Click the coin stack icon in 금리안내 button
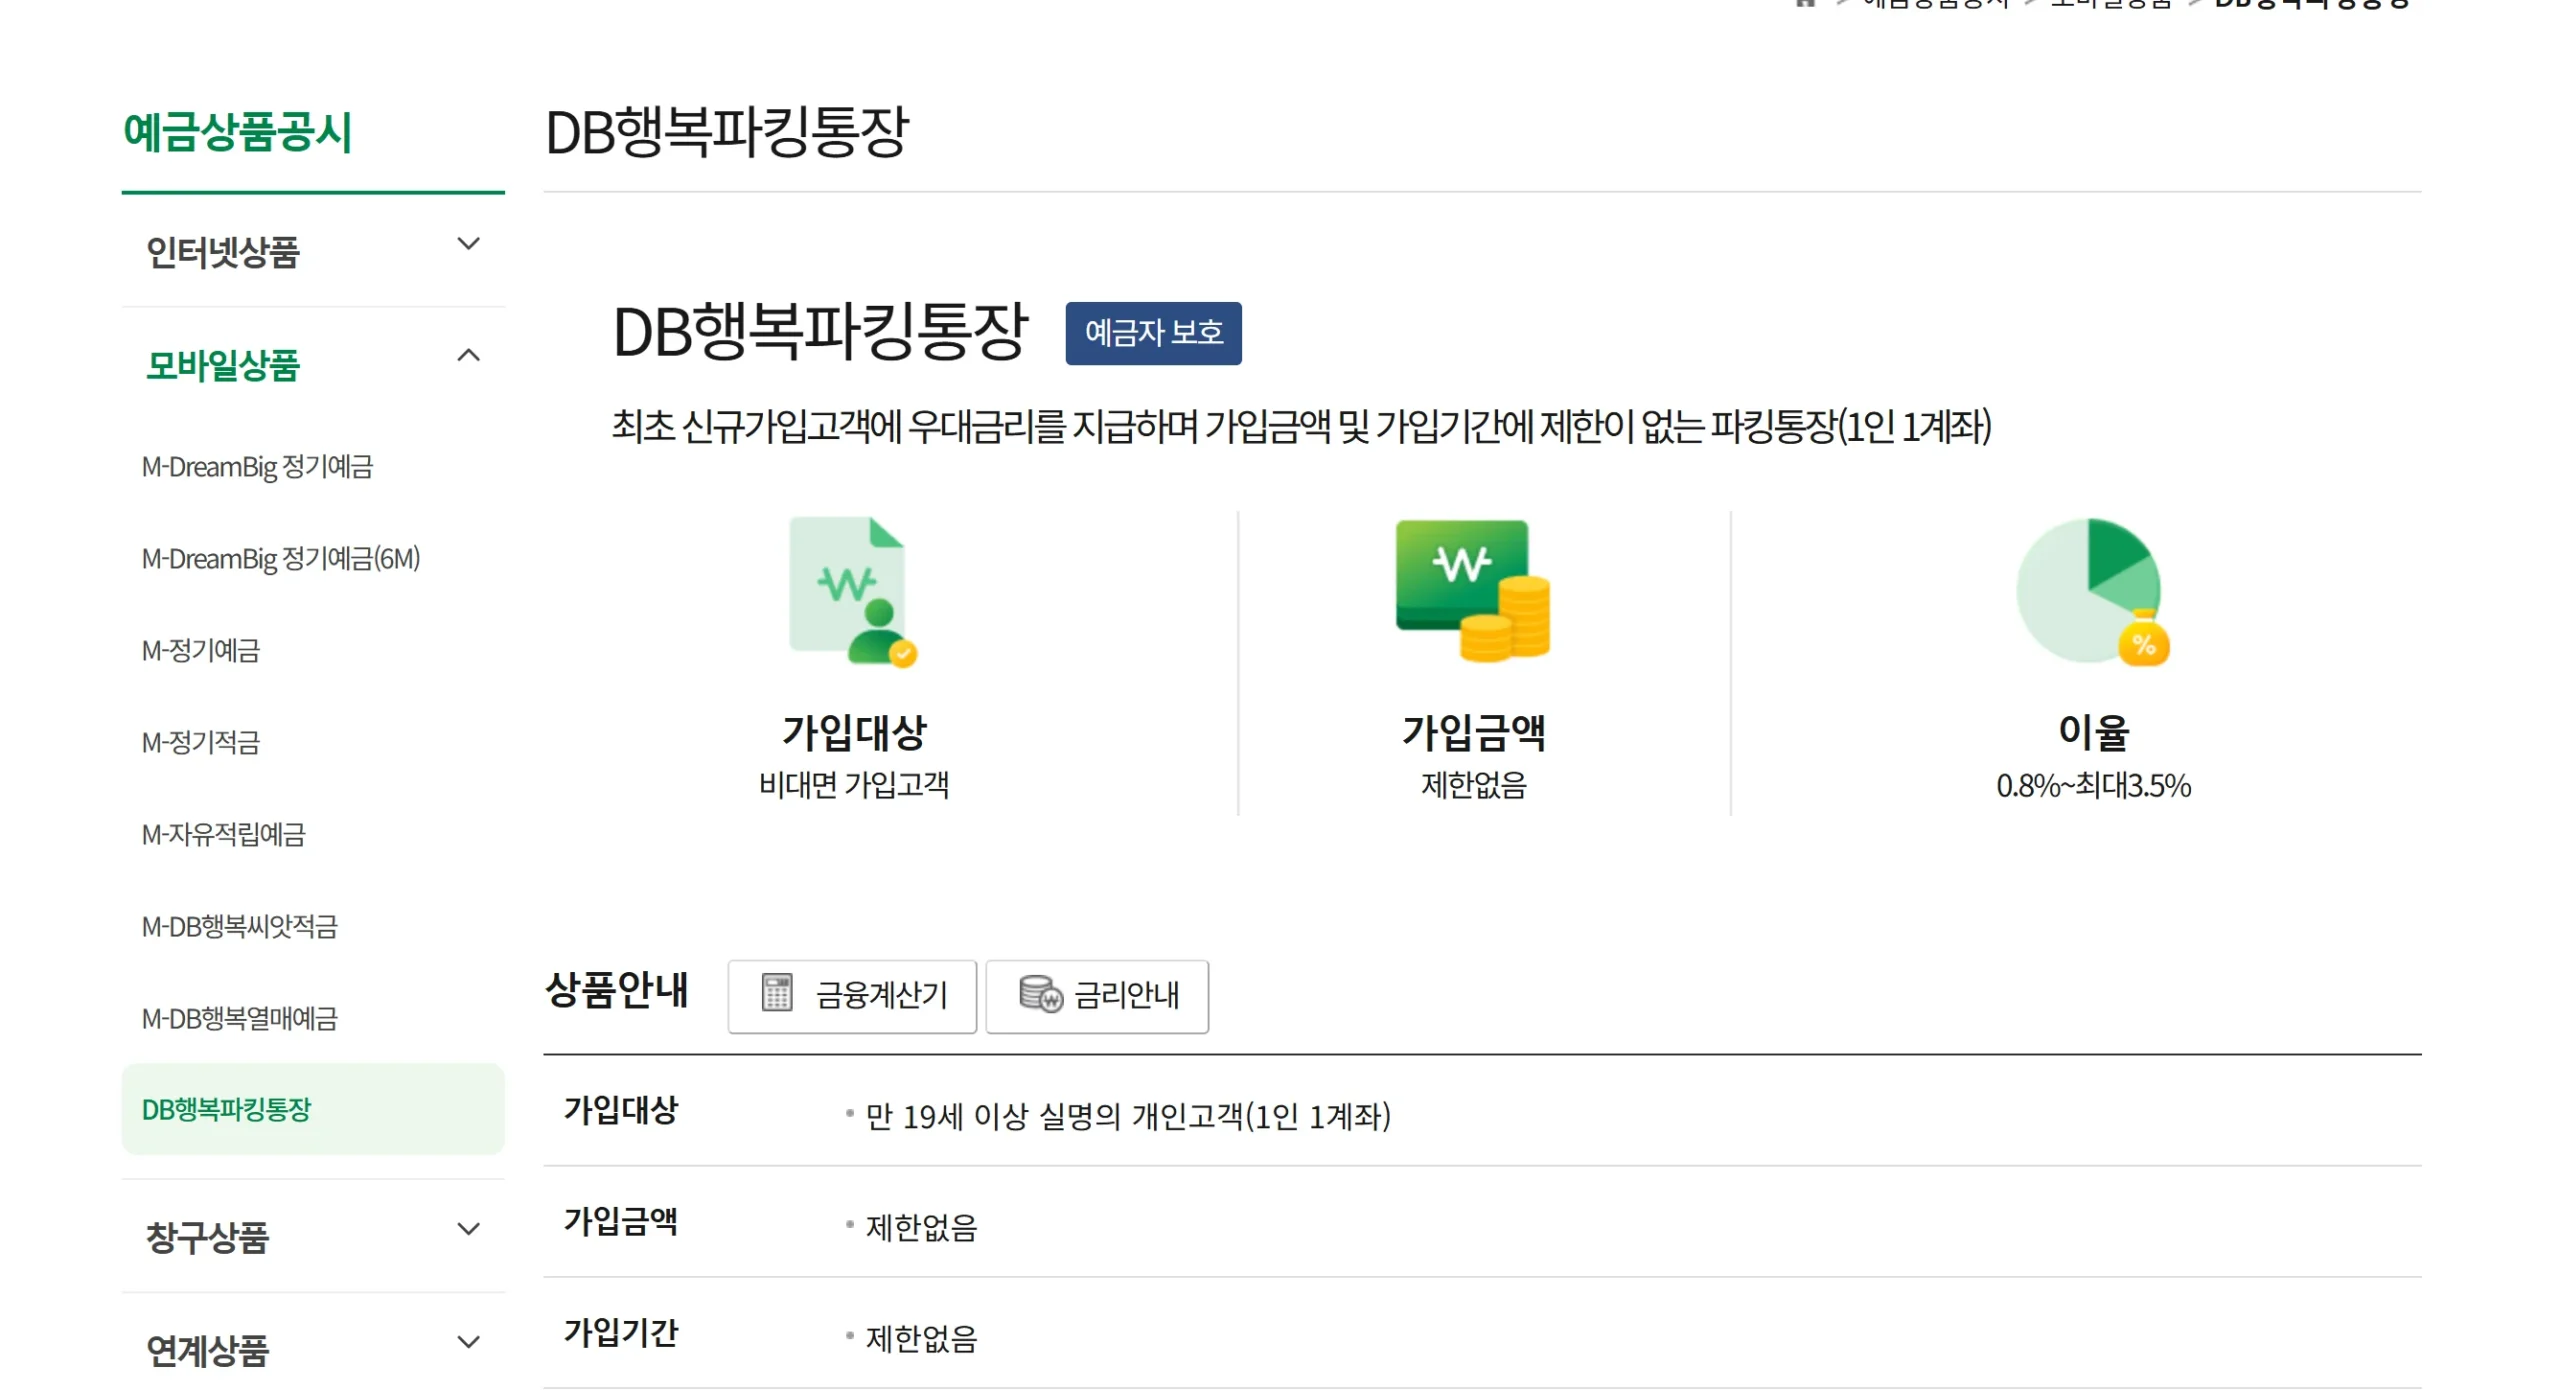The width and height of the screenshot is (2560, 1390). [1040, 994]
